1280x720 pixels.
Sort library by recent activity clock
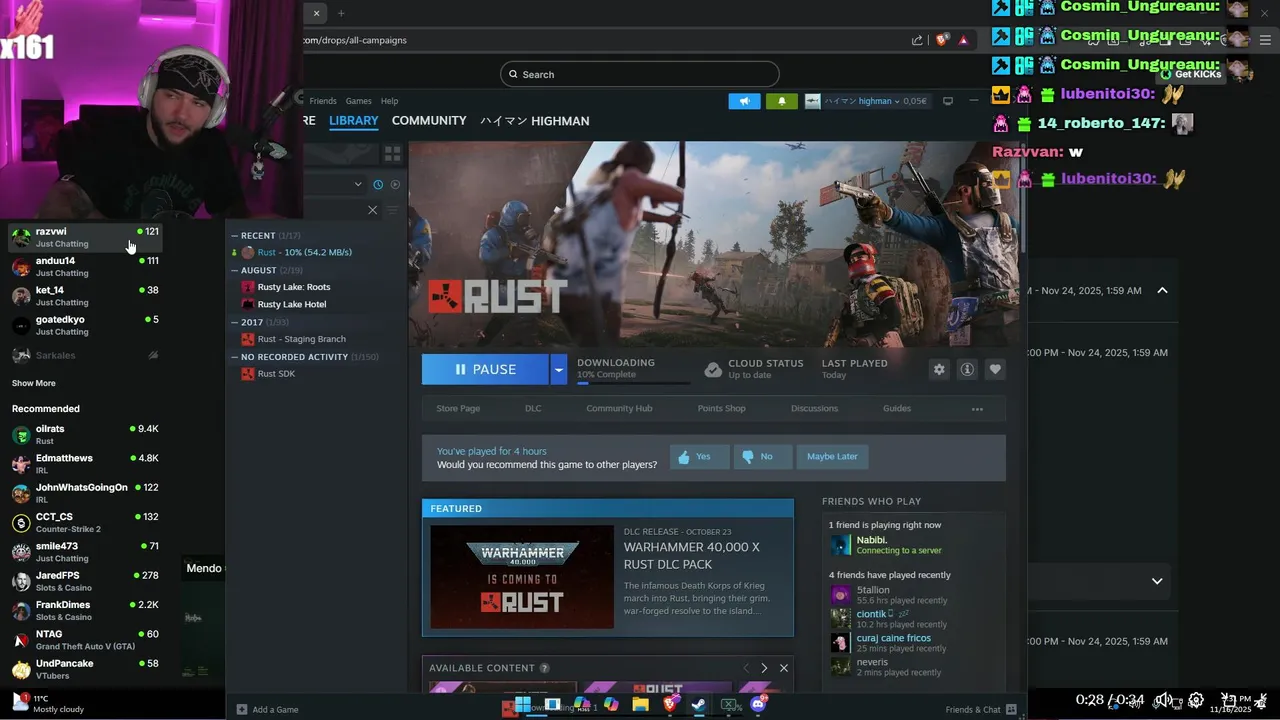tap(378, 184)
